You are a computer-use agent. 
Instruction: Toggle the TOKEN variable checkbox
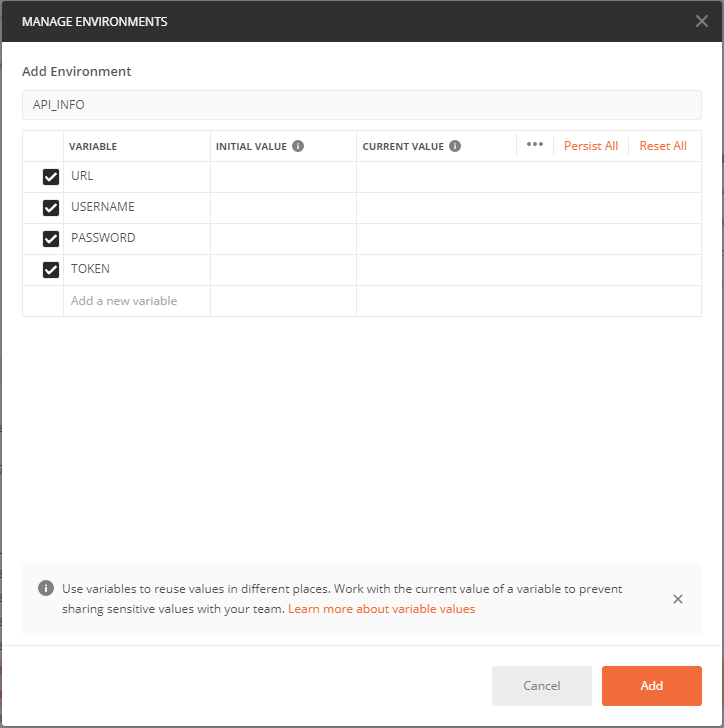click(51, 270)
